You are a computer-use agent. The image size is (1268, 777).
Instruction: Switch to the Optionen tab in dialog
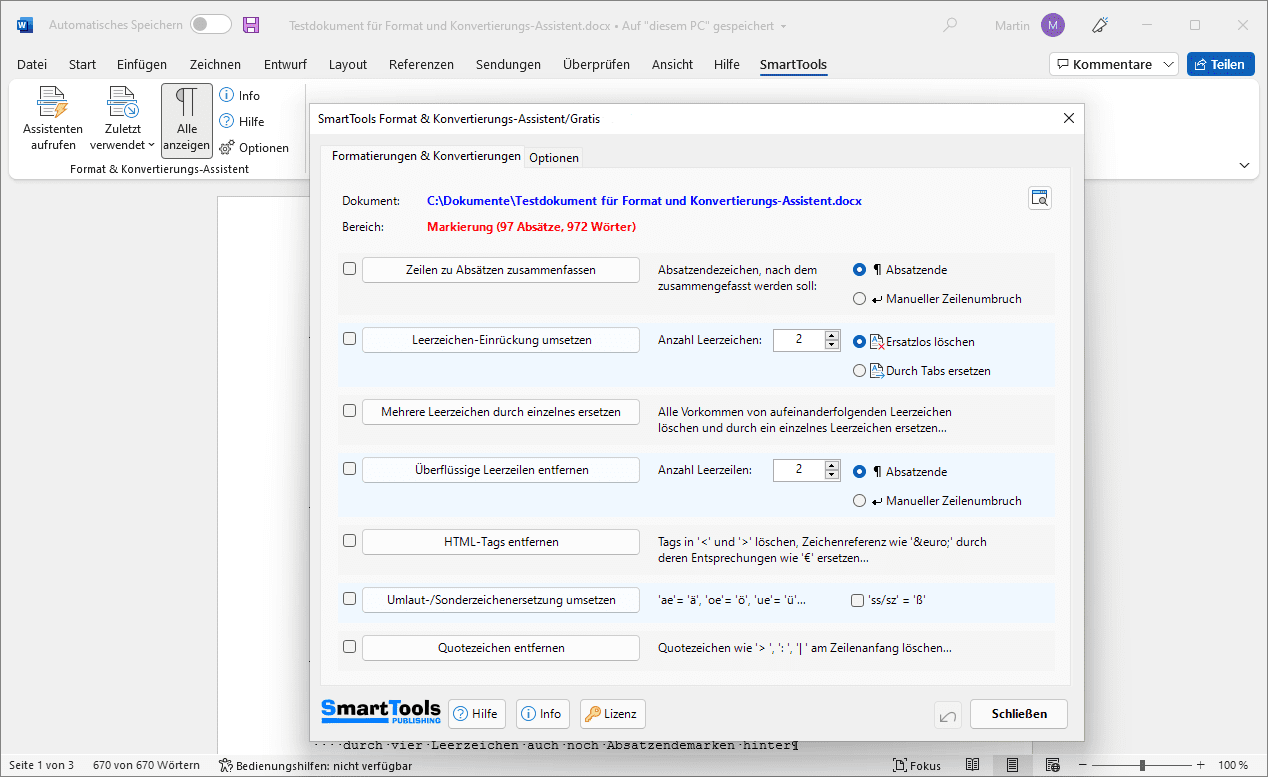553,158
